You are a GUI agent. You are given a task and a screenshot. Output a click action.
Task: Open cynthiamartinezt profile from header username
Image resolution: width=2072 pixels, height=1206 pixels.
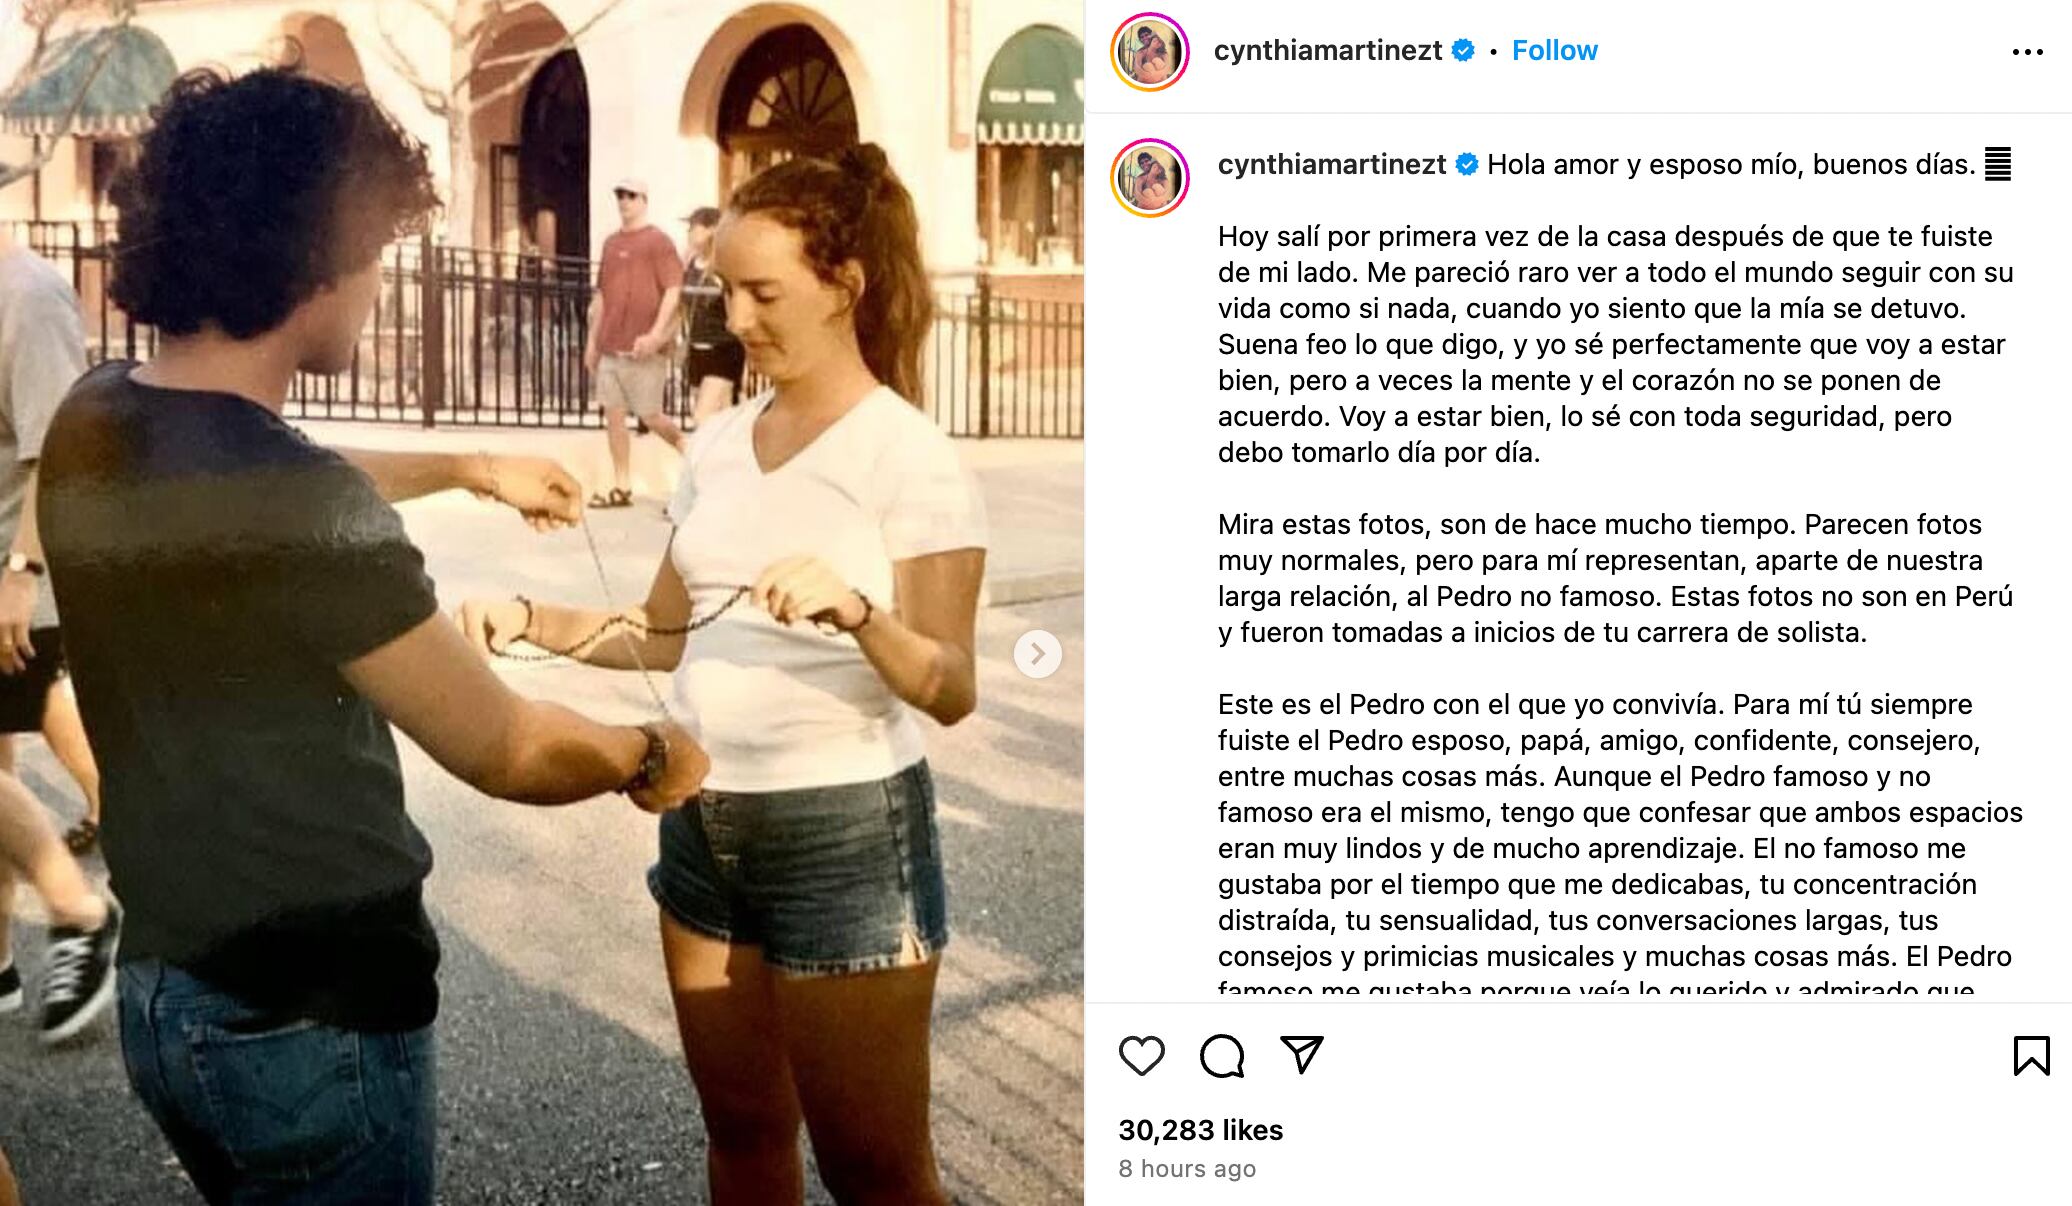click(x=1327, y=50)
